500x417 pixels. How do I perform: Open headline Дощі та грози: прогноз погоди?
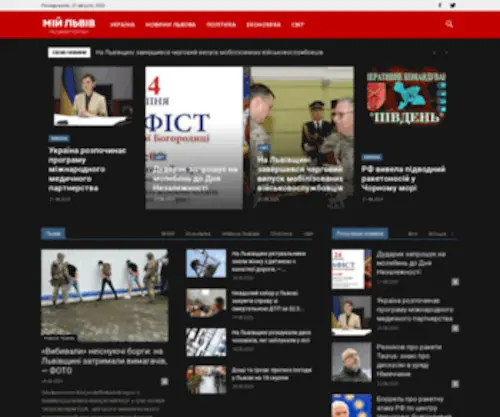click(x=272, y=374)
